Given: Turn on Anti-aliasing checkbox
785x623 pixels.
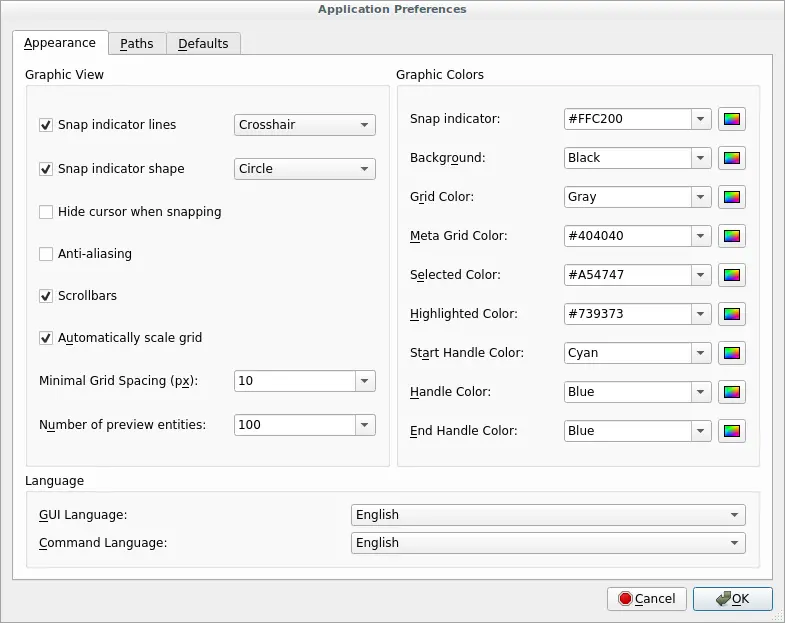Looking at the screenshot, I should (x=46, y=254).
